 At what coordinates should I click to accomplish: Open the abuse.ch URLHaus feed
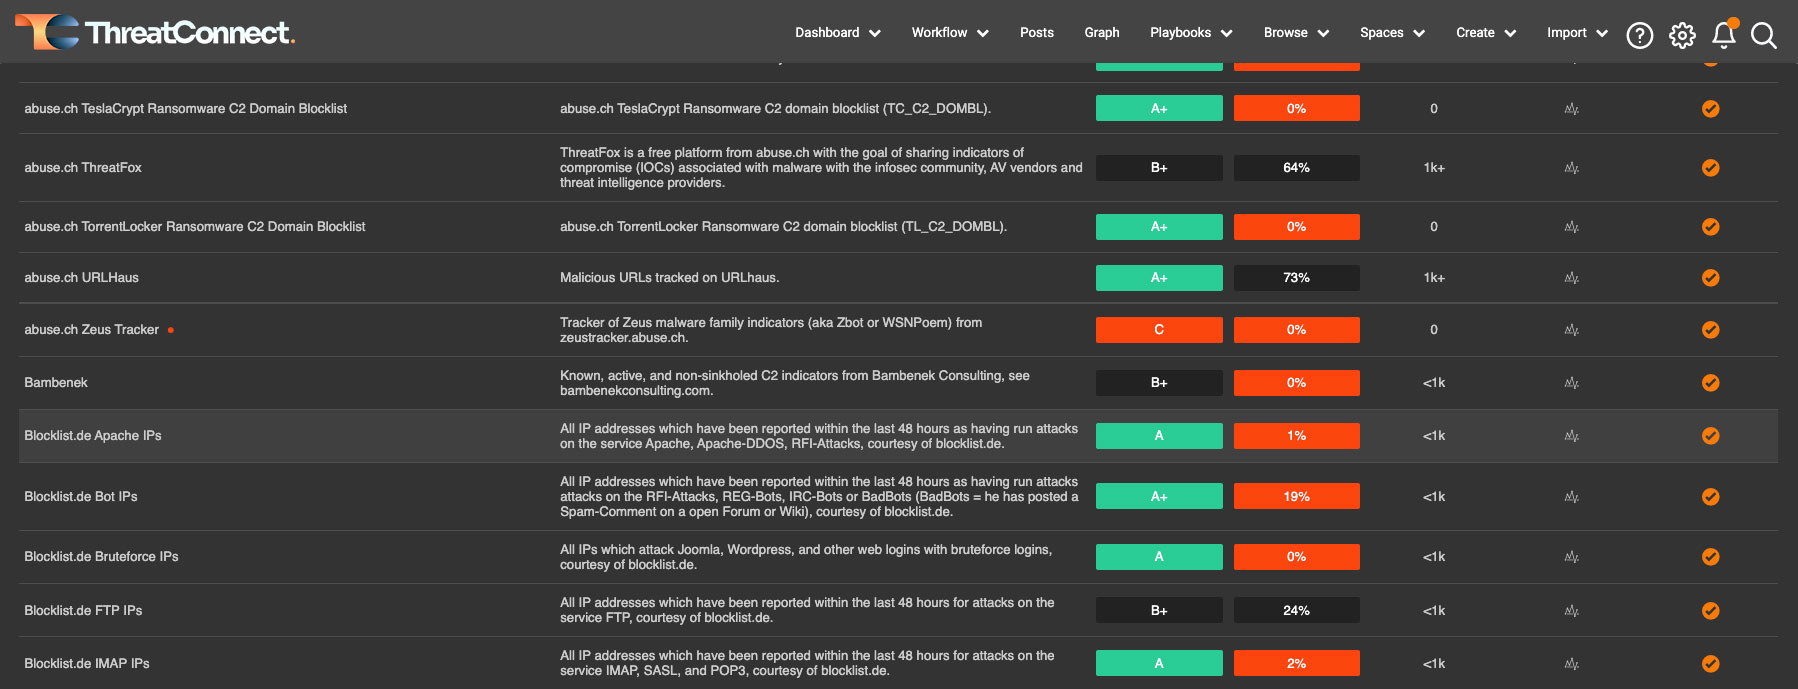[x=81, y=278]
